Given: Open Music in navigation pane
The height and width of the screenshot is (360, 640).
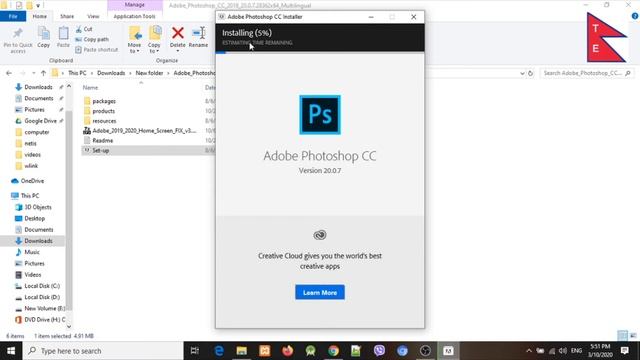Looking at the screenshot, I should [x=32, y=252].
